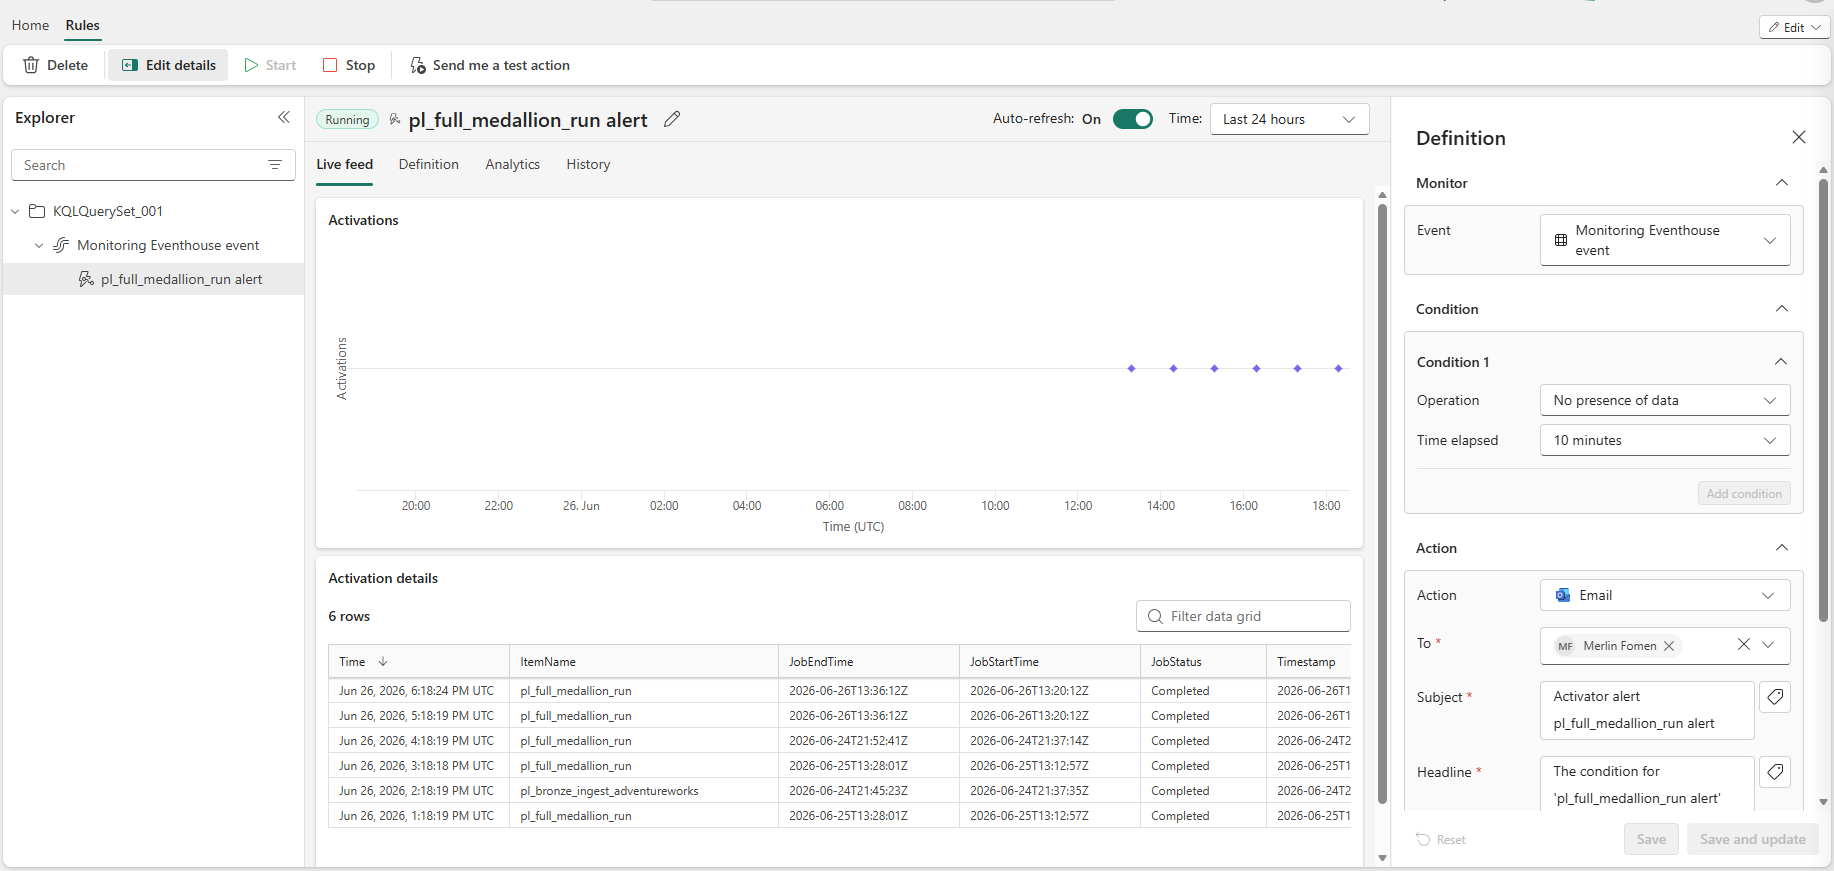Click the last activation point on chart

[1339, 369]
